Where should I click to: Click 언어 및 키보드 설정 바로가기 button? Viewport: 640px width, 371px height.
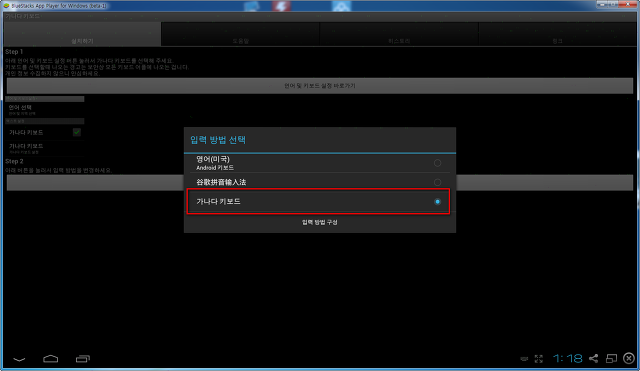coord(320,86)
